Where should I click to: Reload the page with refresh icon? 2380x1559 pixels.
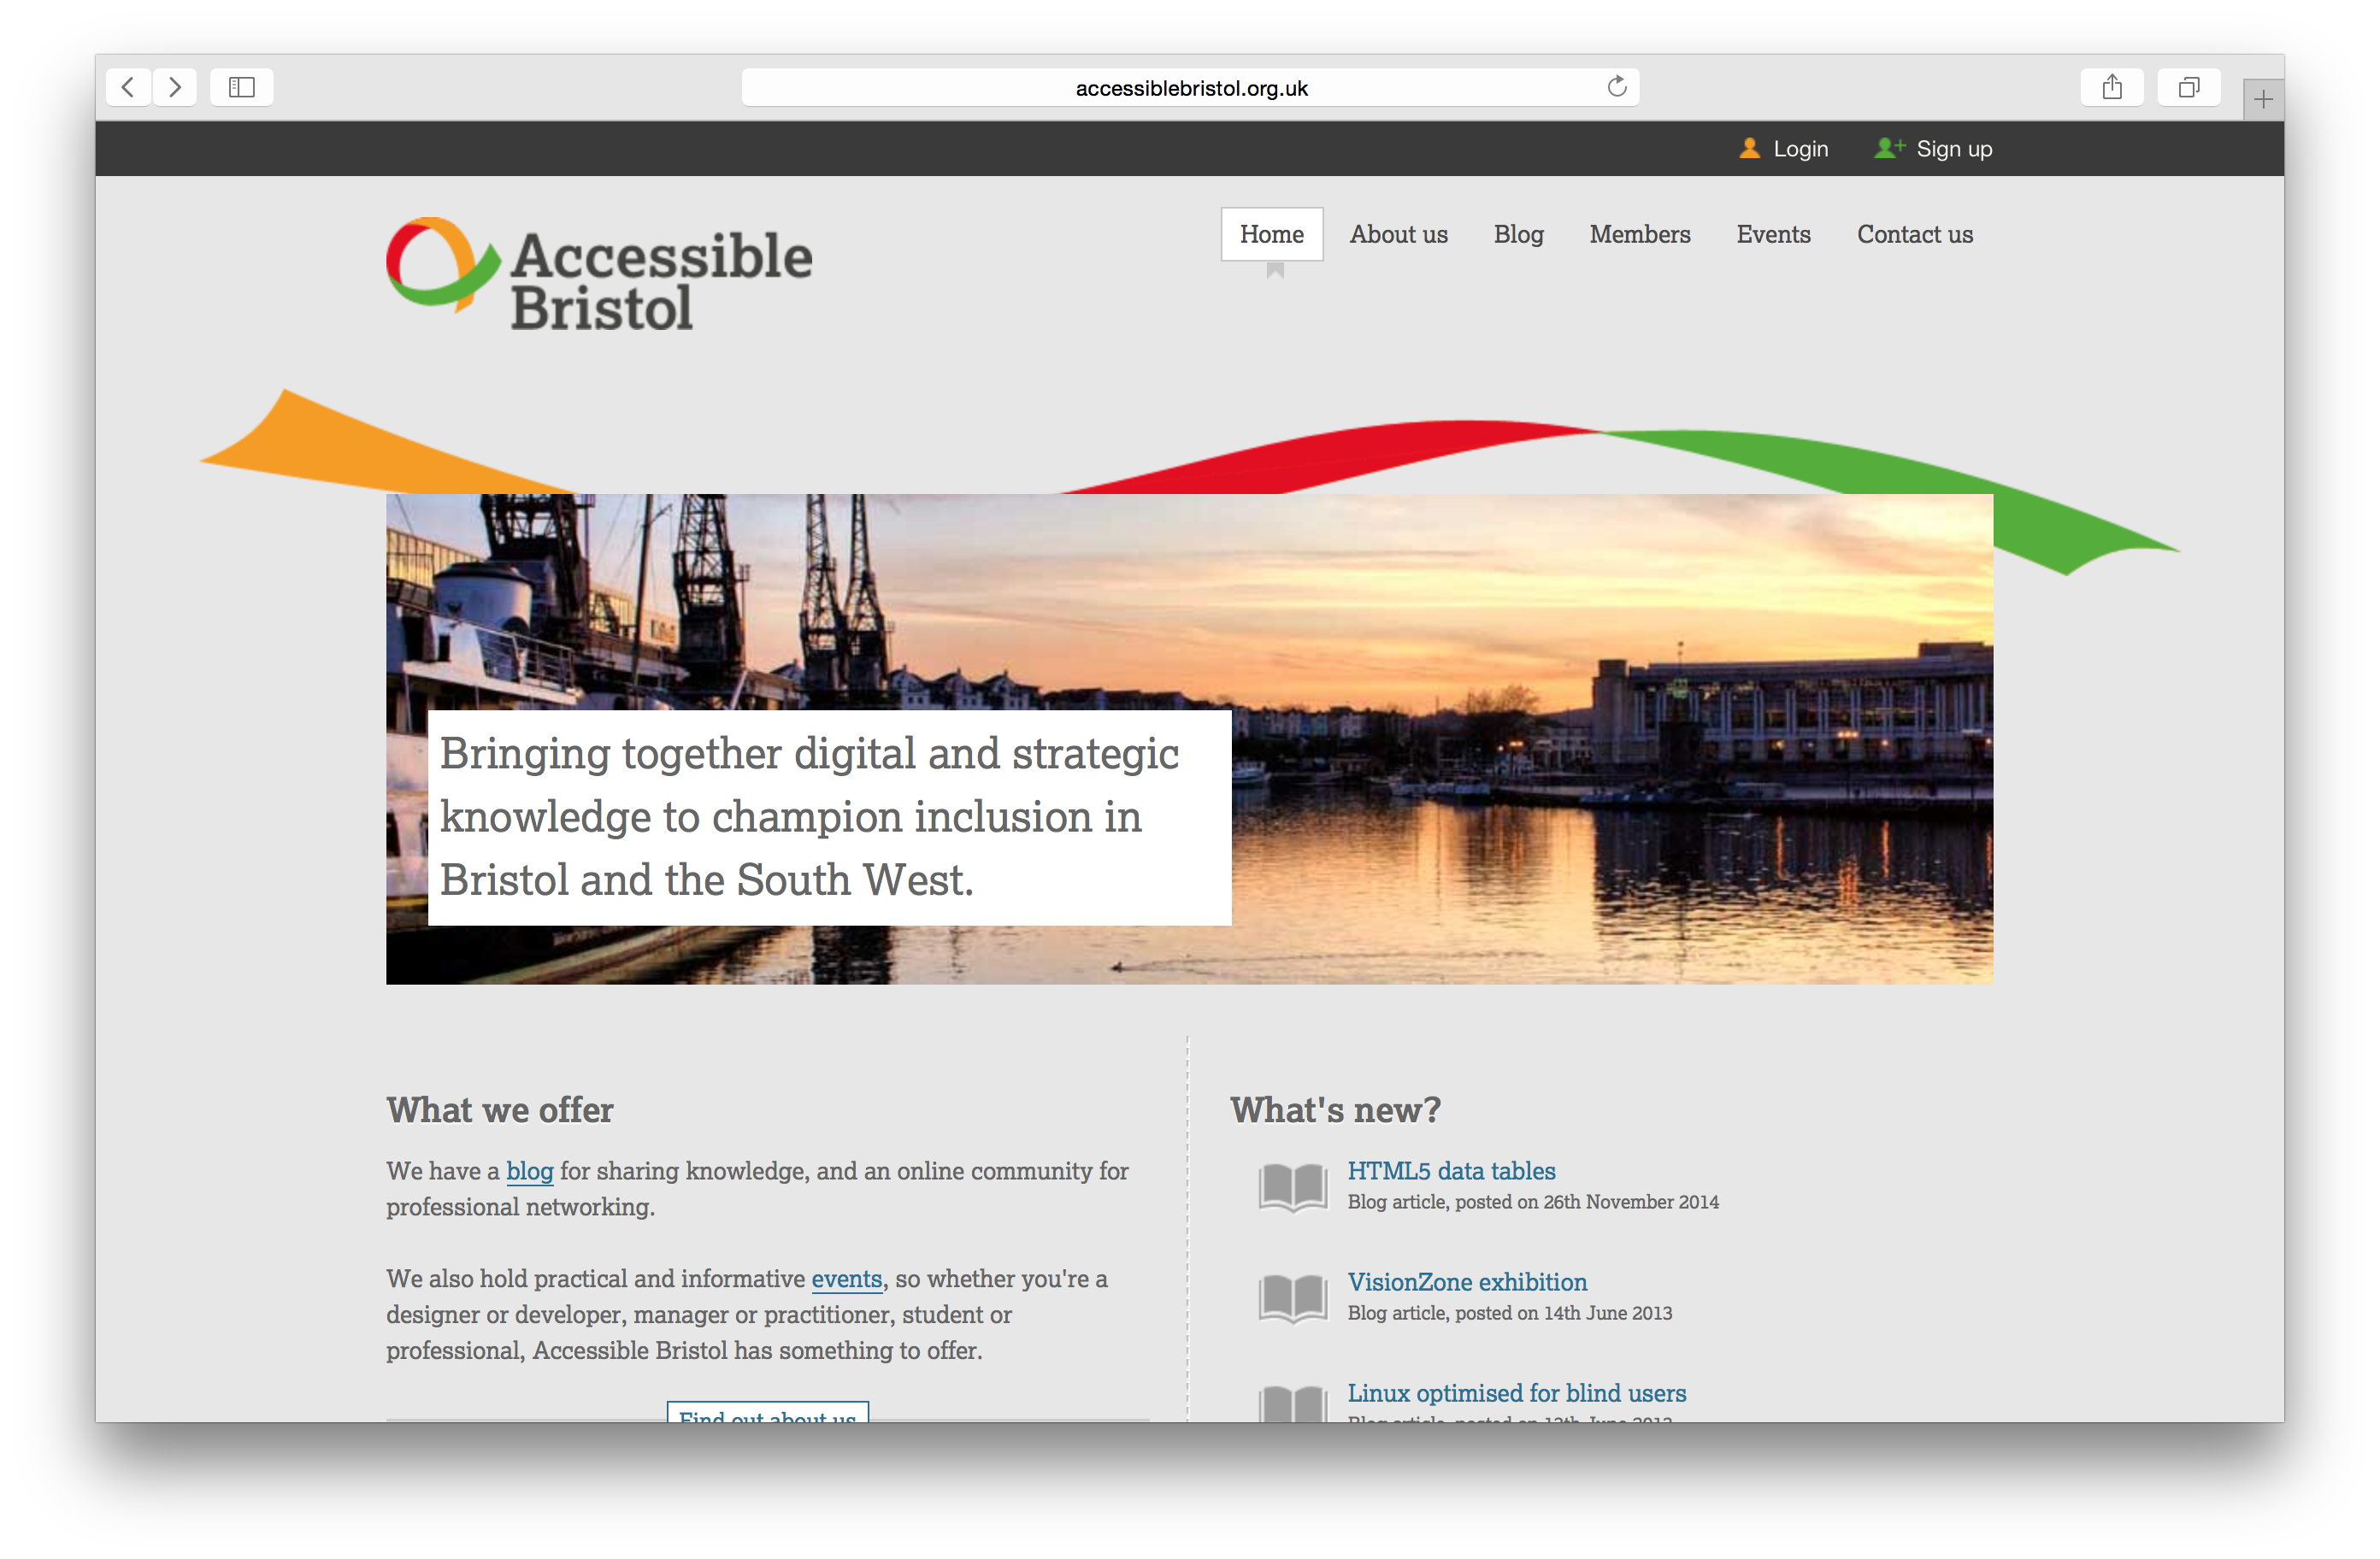(x=1616, y=87)
